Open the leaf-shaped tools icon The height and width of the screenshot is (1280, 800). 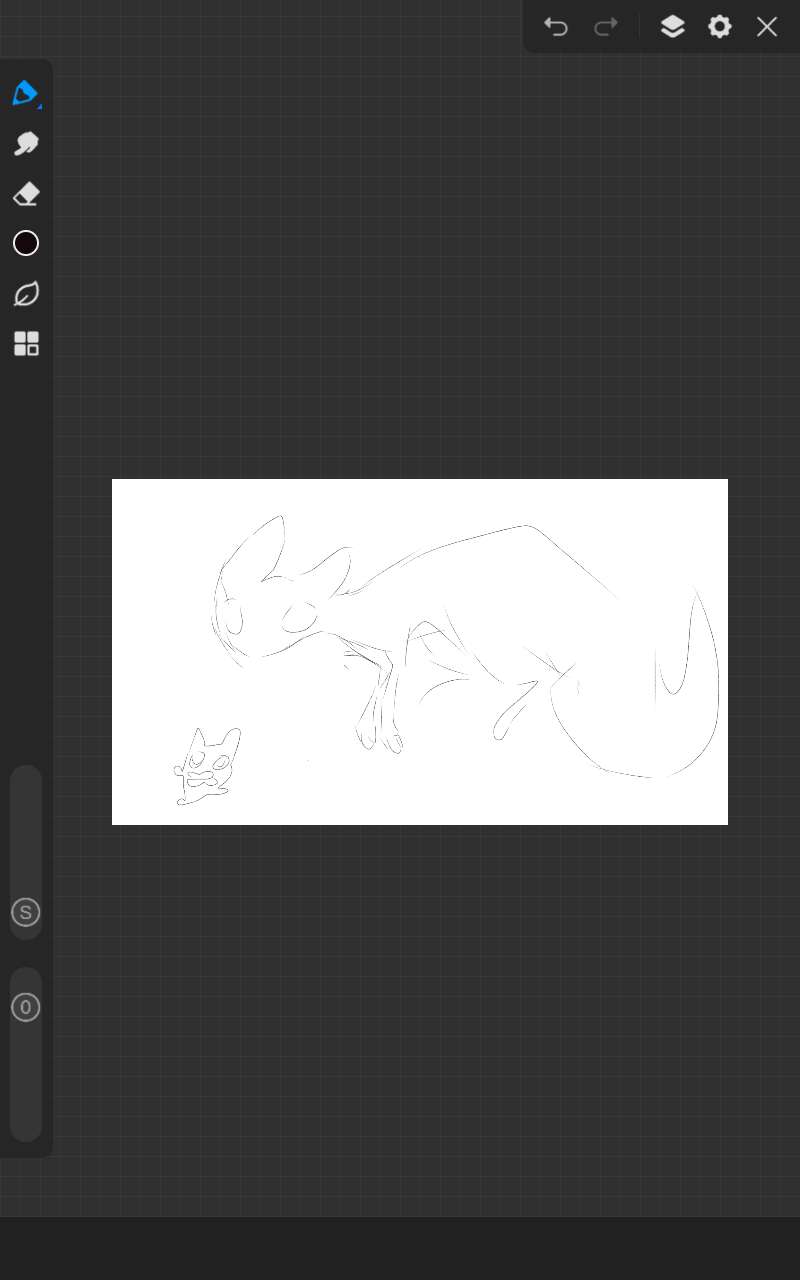pyautogui.click(x=26, y=294)
